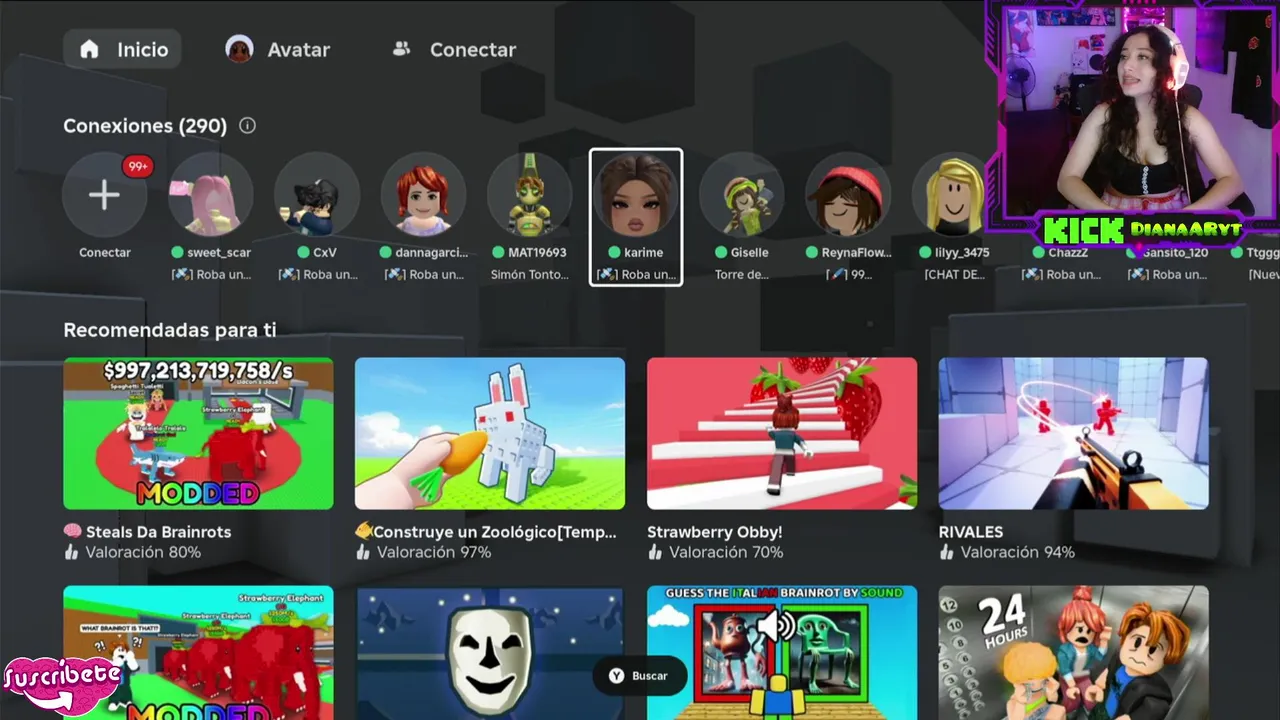Open second-row Strawberry Elephant modded thumbnail

click(x=198, y=653)
